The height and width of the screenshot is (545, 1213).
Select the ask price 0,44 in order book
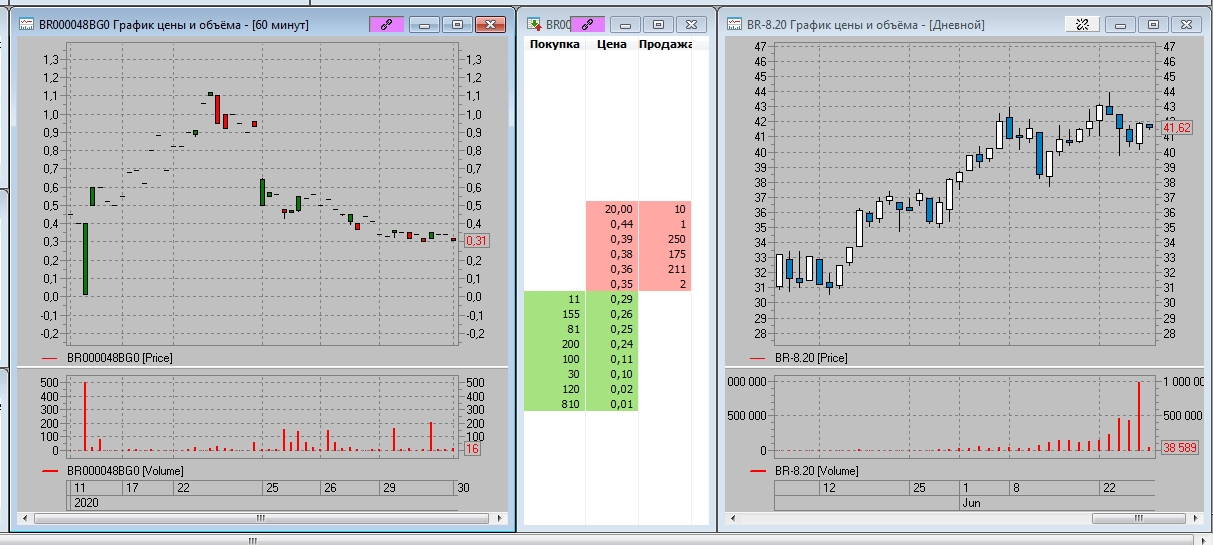click(612, 224)
